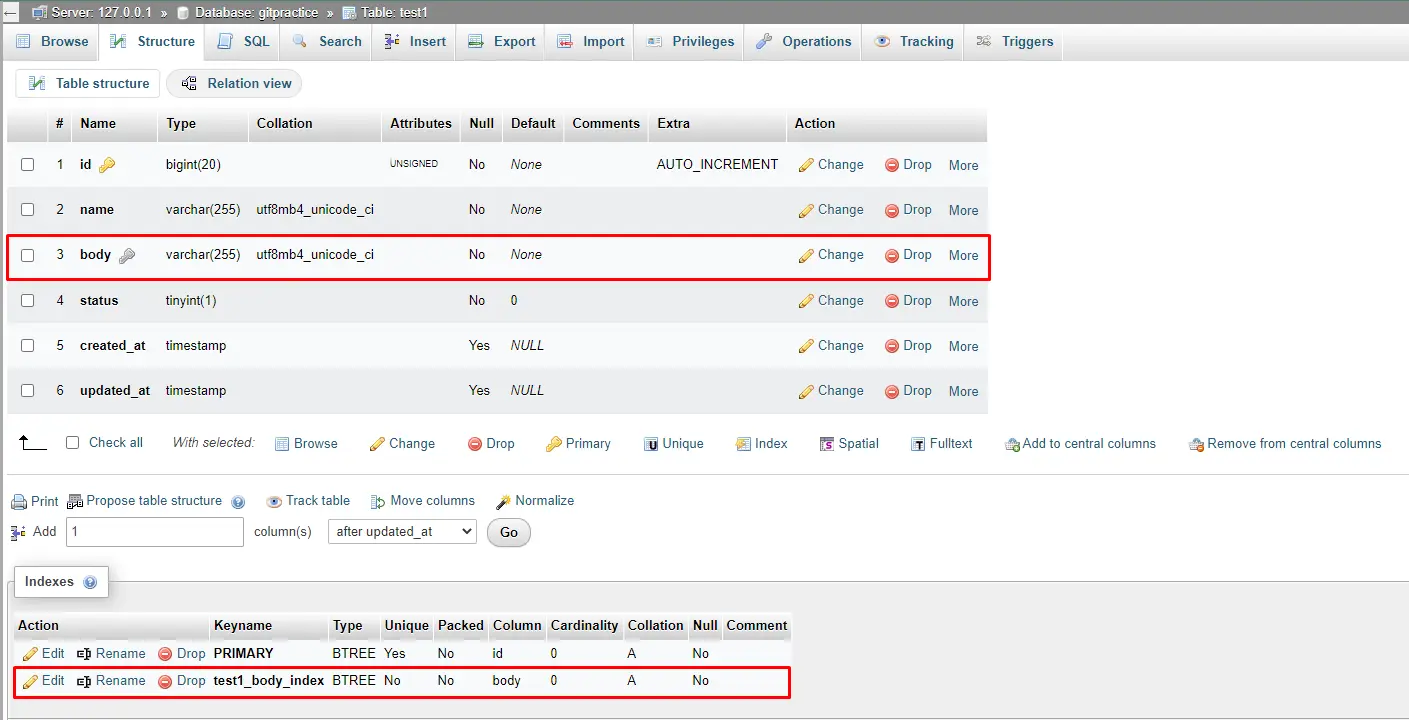Select the body column checkbox
The width and height of the screenshot is (1409, 720).
pos(28,255)
